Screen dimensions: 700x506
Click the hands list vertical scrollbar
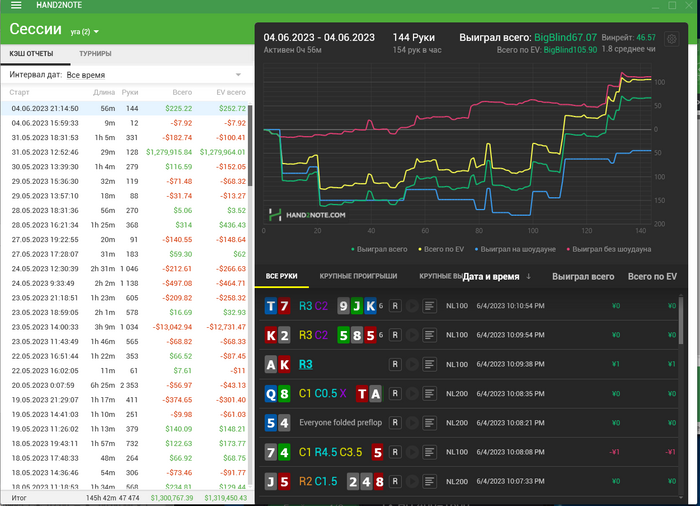(x=681, y=319)
